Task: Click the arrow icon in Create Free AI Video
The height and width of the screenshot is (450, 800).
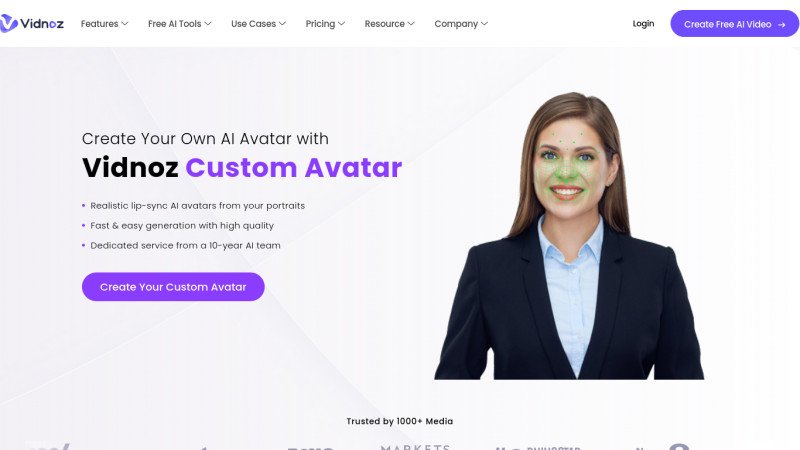Action: tap(781, 24)
